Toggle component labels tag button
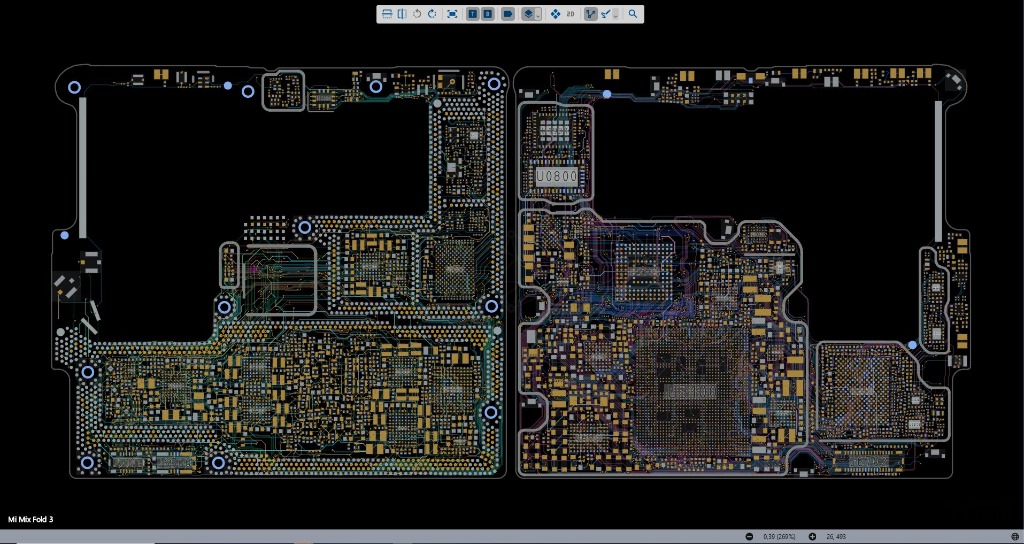1024x544 pixels. (x=508, y=14)
